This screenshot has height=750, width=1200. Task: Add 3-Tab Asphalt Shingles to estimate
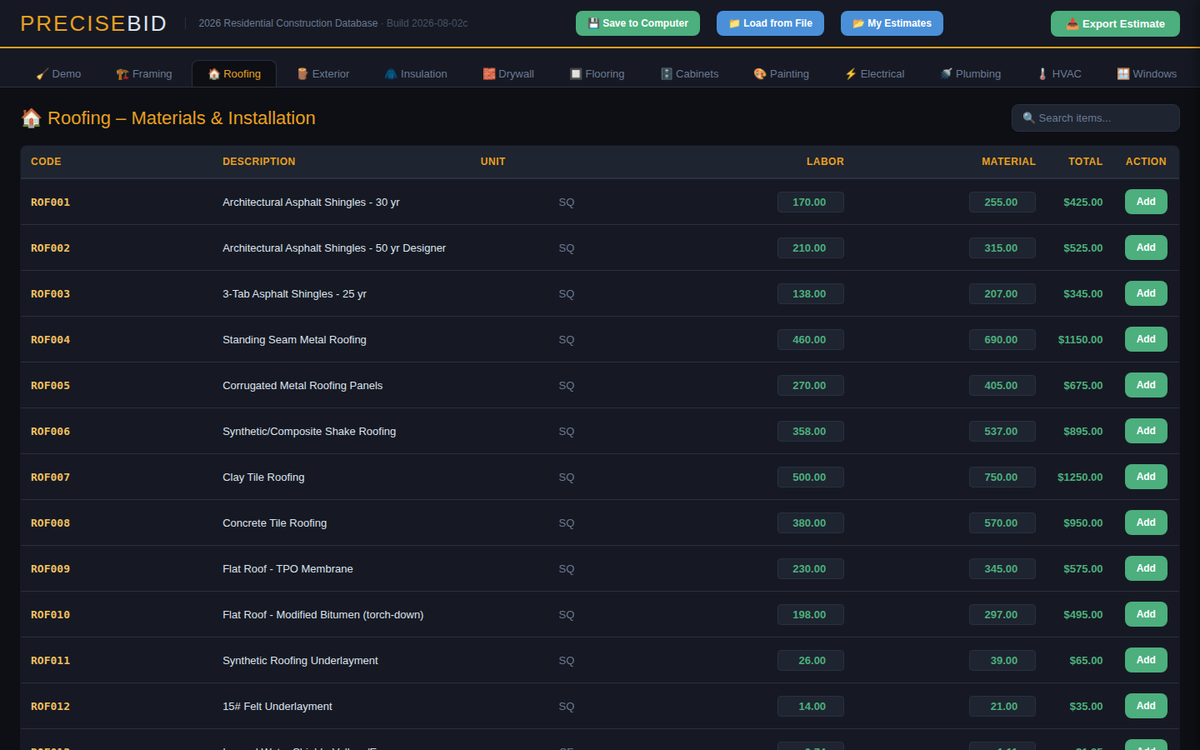pos(1146,294)
